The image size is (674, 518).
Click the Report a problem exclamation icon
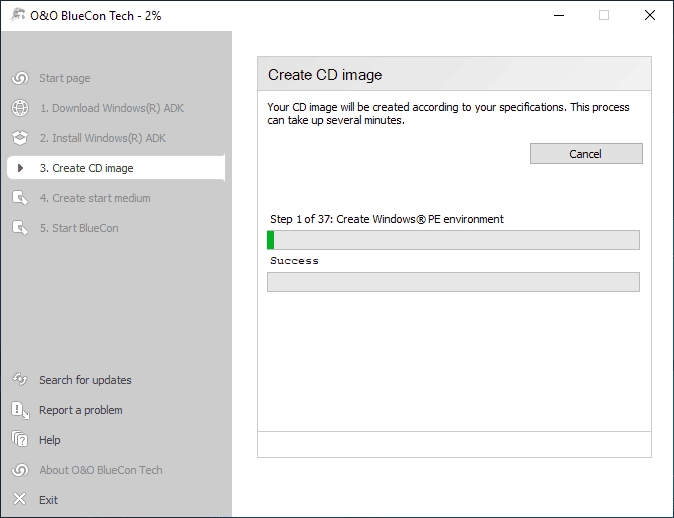point(20,410)
